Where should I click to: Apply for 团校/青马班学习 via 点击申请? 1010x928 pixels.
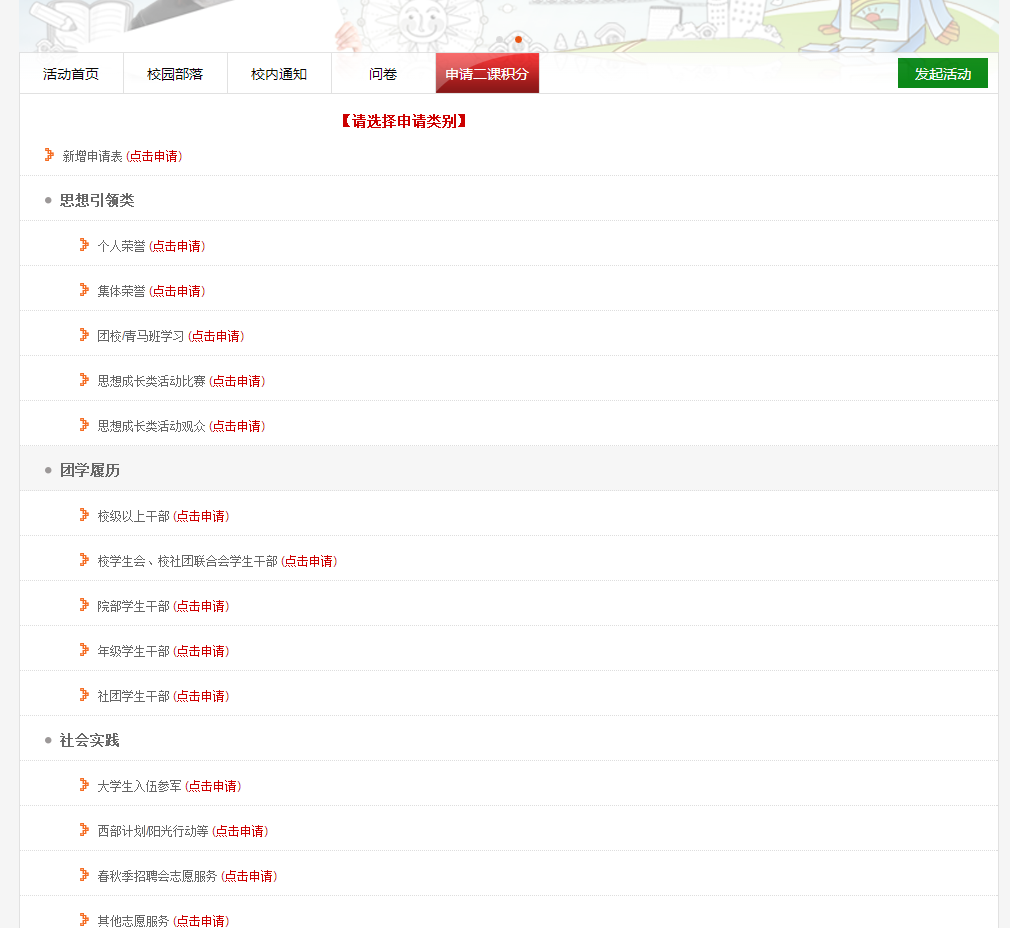[x=216, y=337]
